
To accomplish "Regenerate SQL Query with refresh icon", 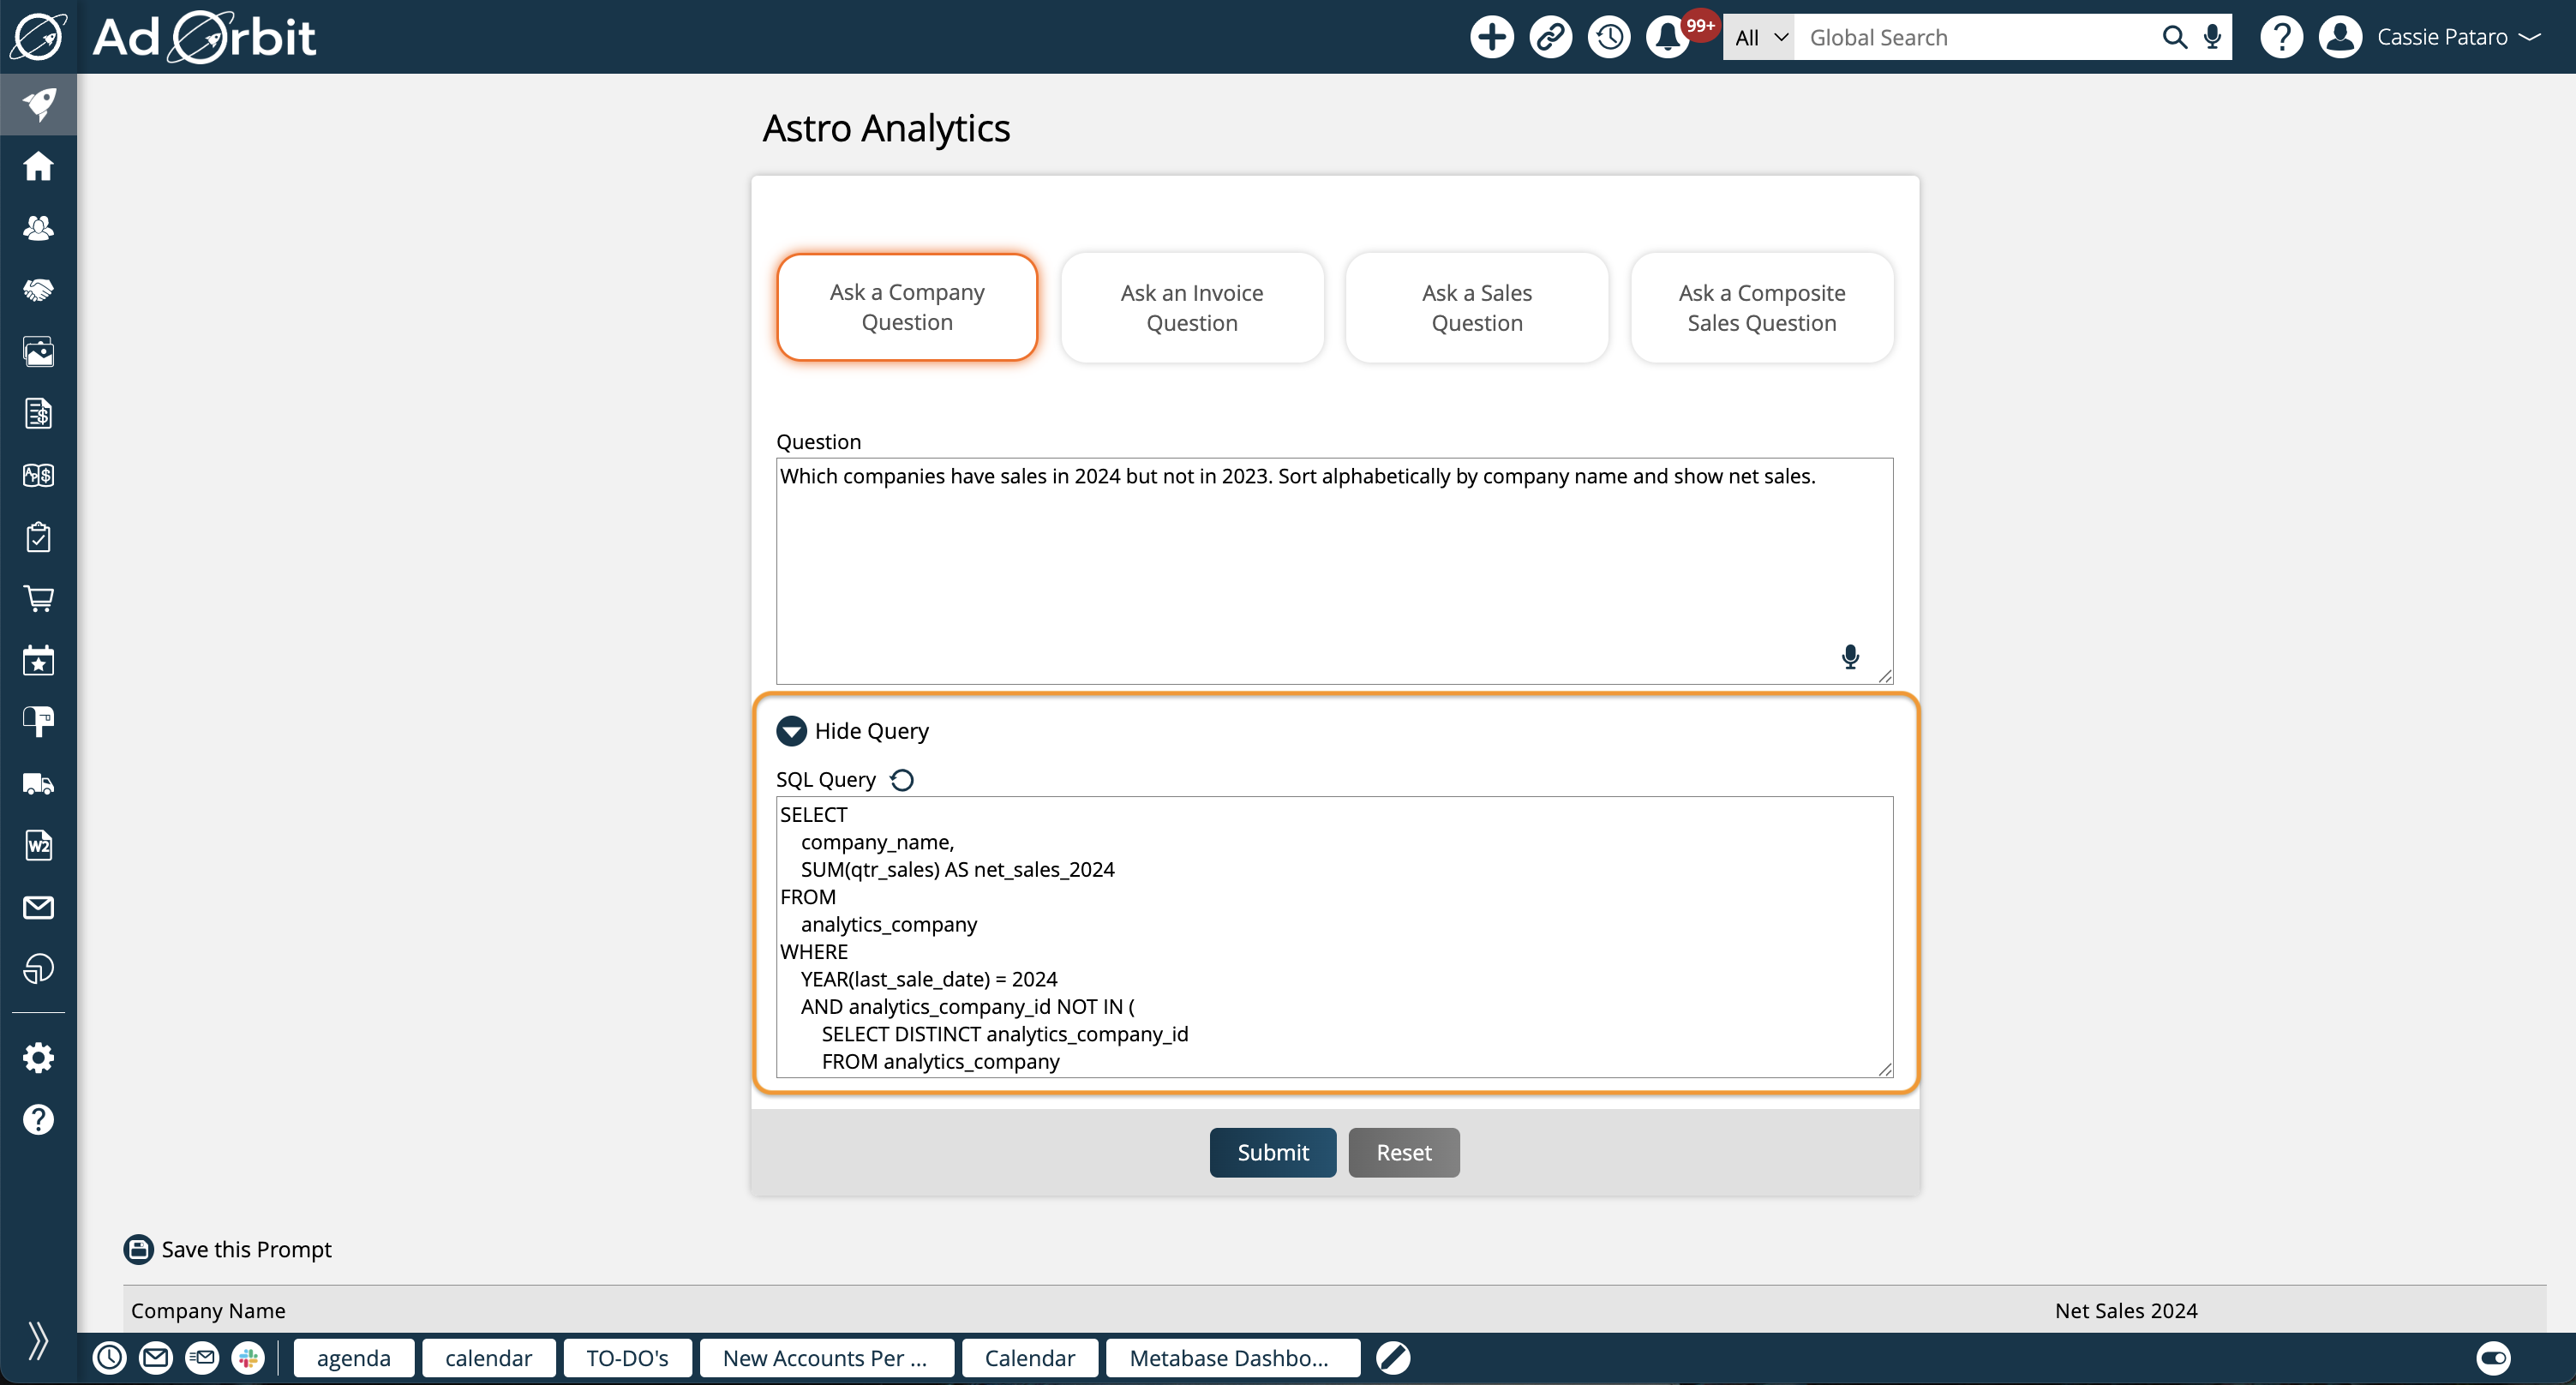I will pyautogui.click(x=902, y=780).
